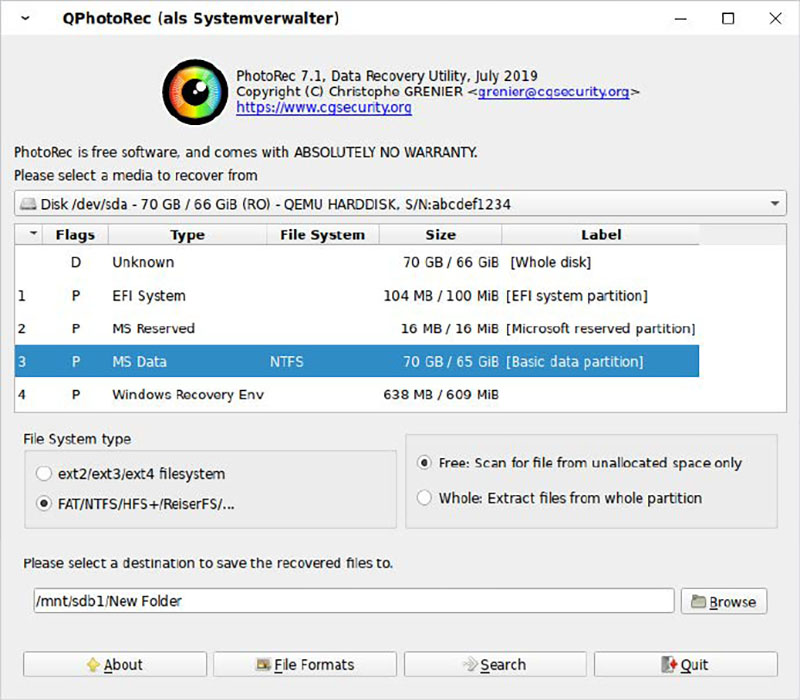Select the Whole disk row of type Unknown

[300, 262]
